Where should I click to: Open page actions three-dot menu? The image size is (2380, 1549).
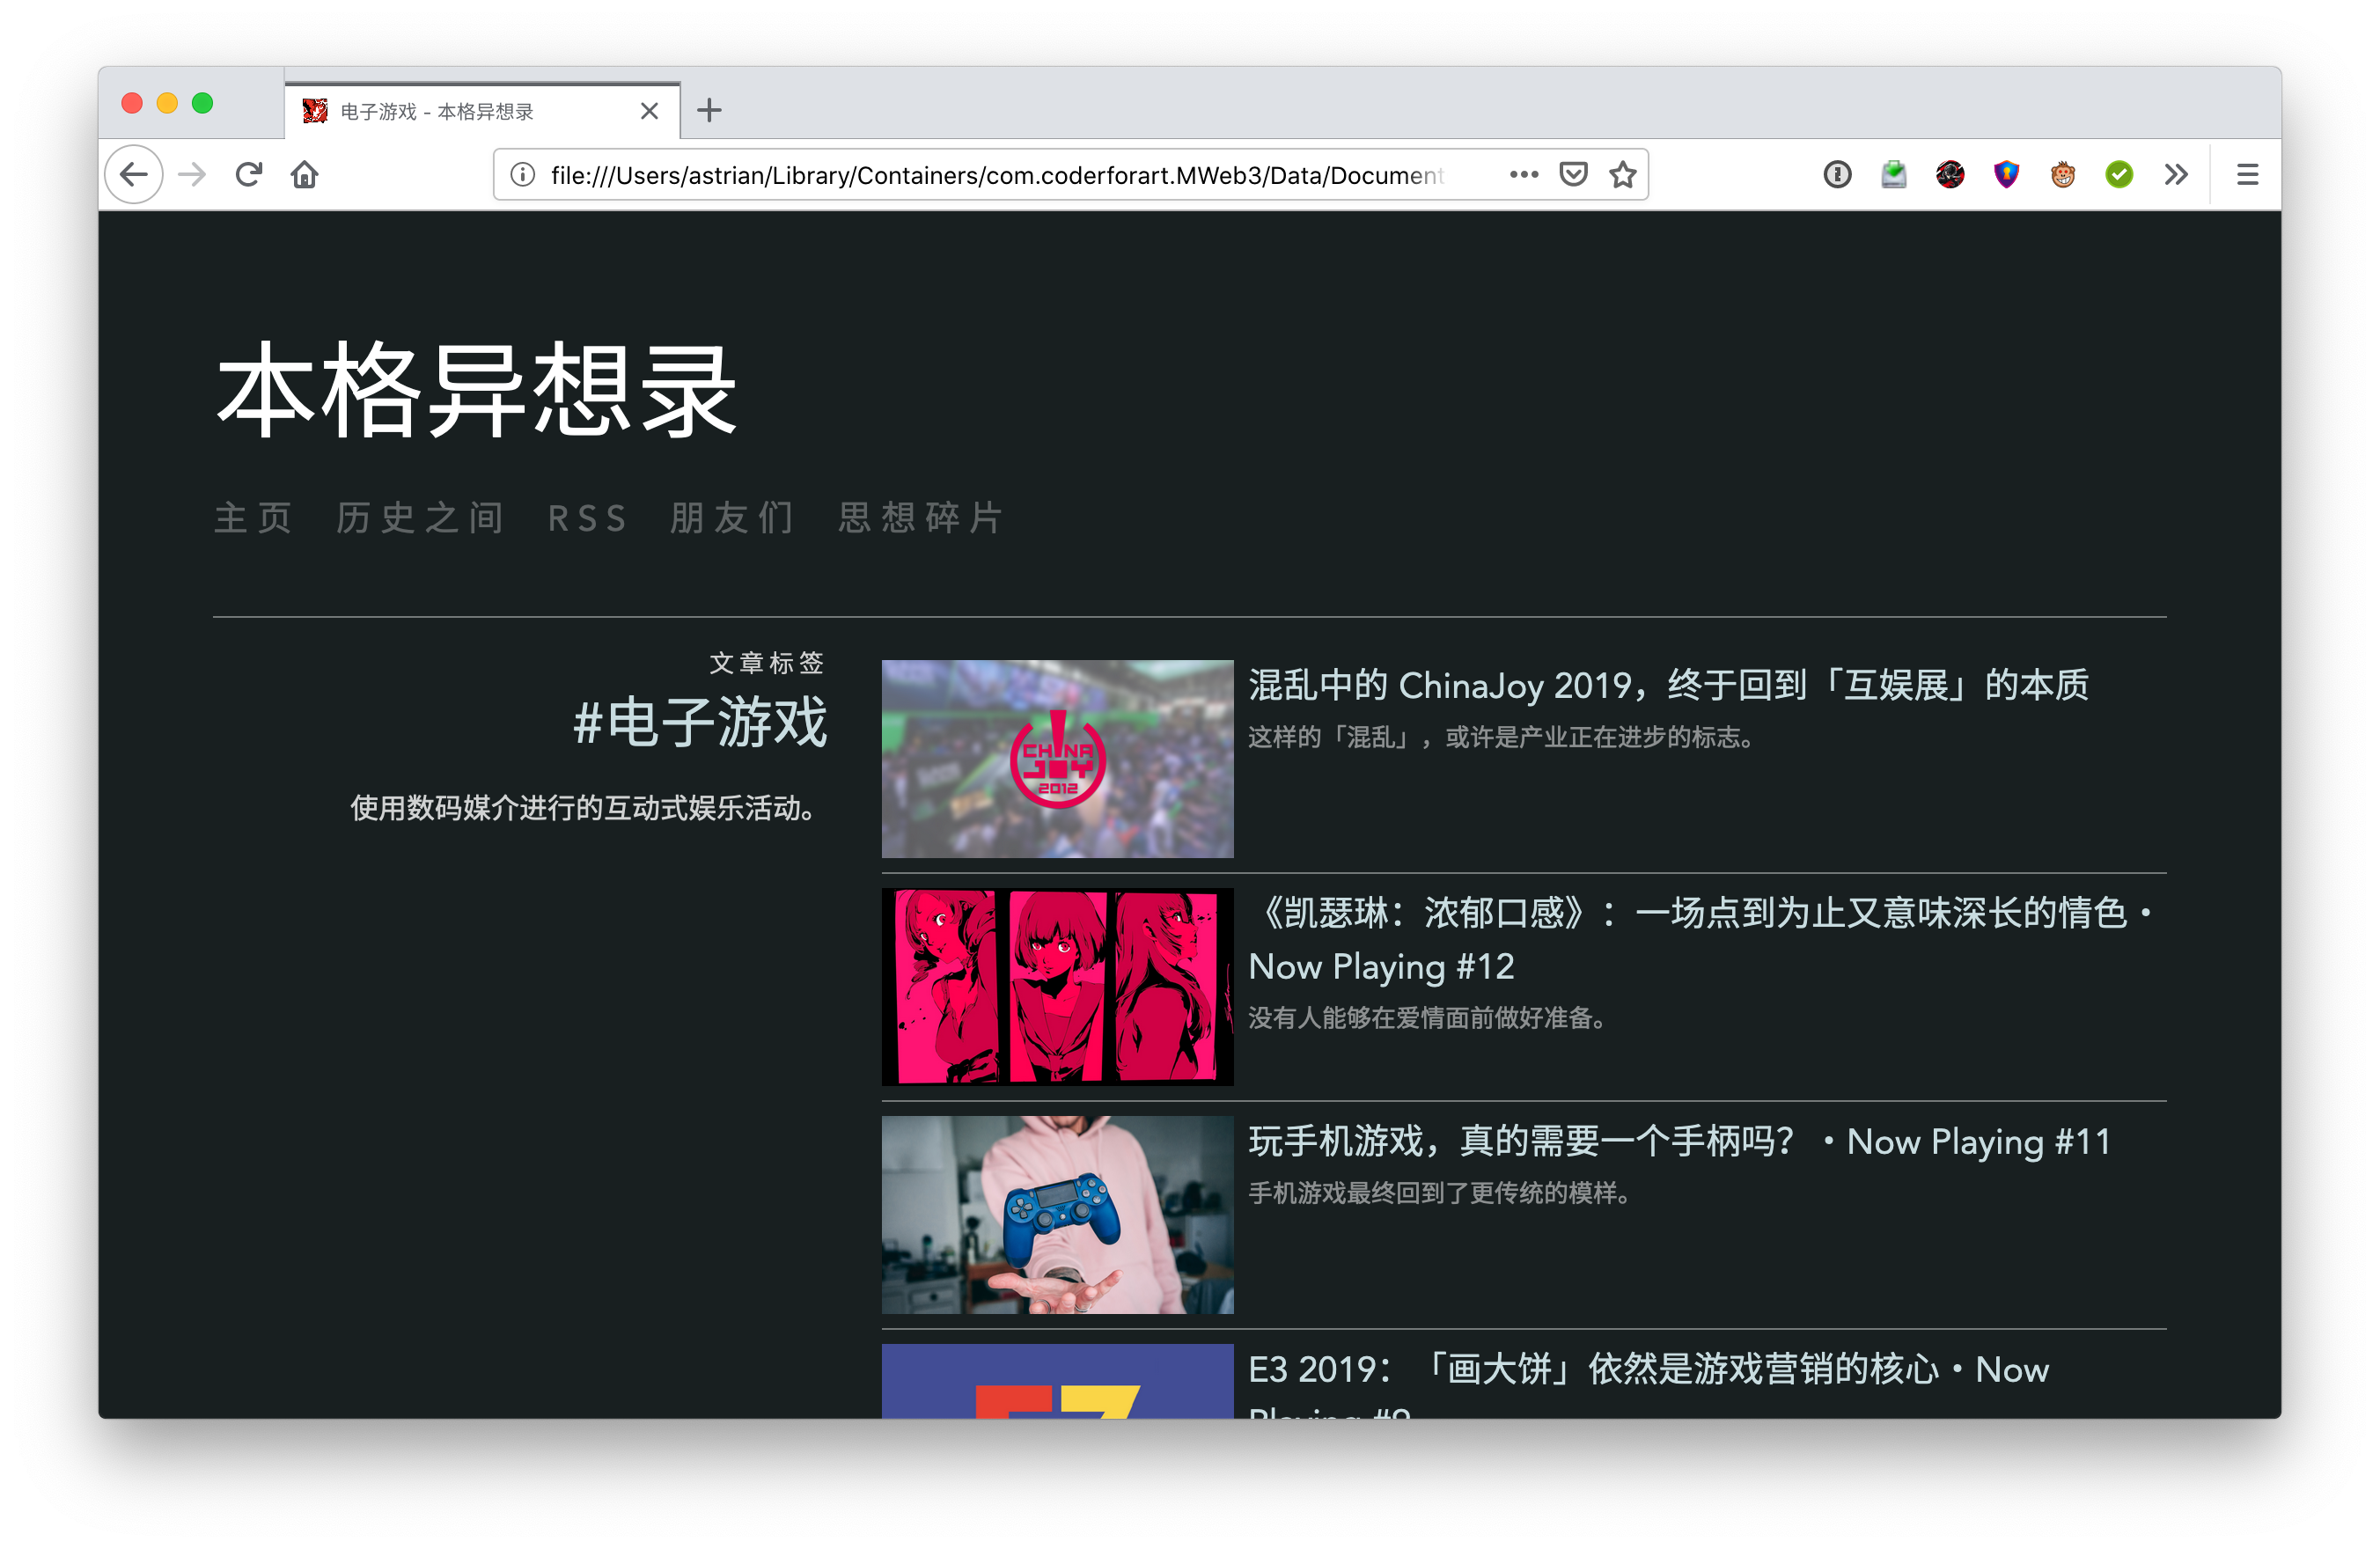coord(1523,175)
